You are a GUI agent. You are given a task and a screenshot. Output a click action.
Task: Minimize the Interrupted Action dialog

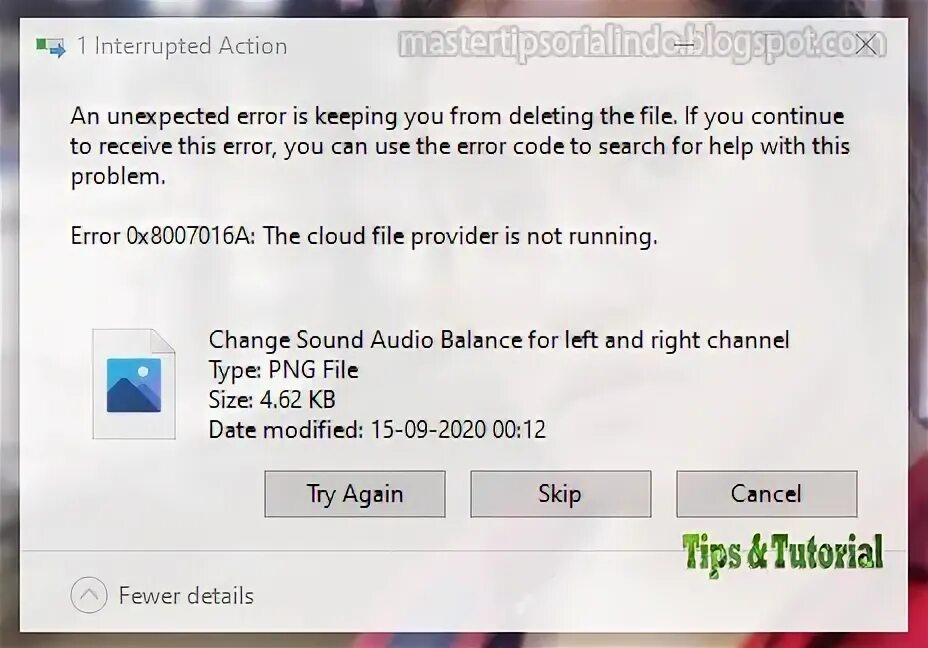coord(684,44)
